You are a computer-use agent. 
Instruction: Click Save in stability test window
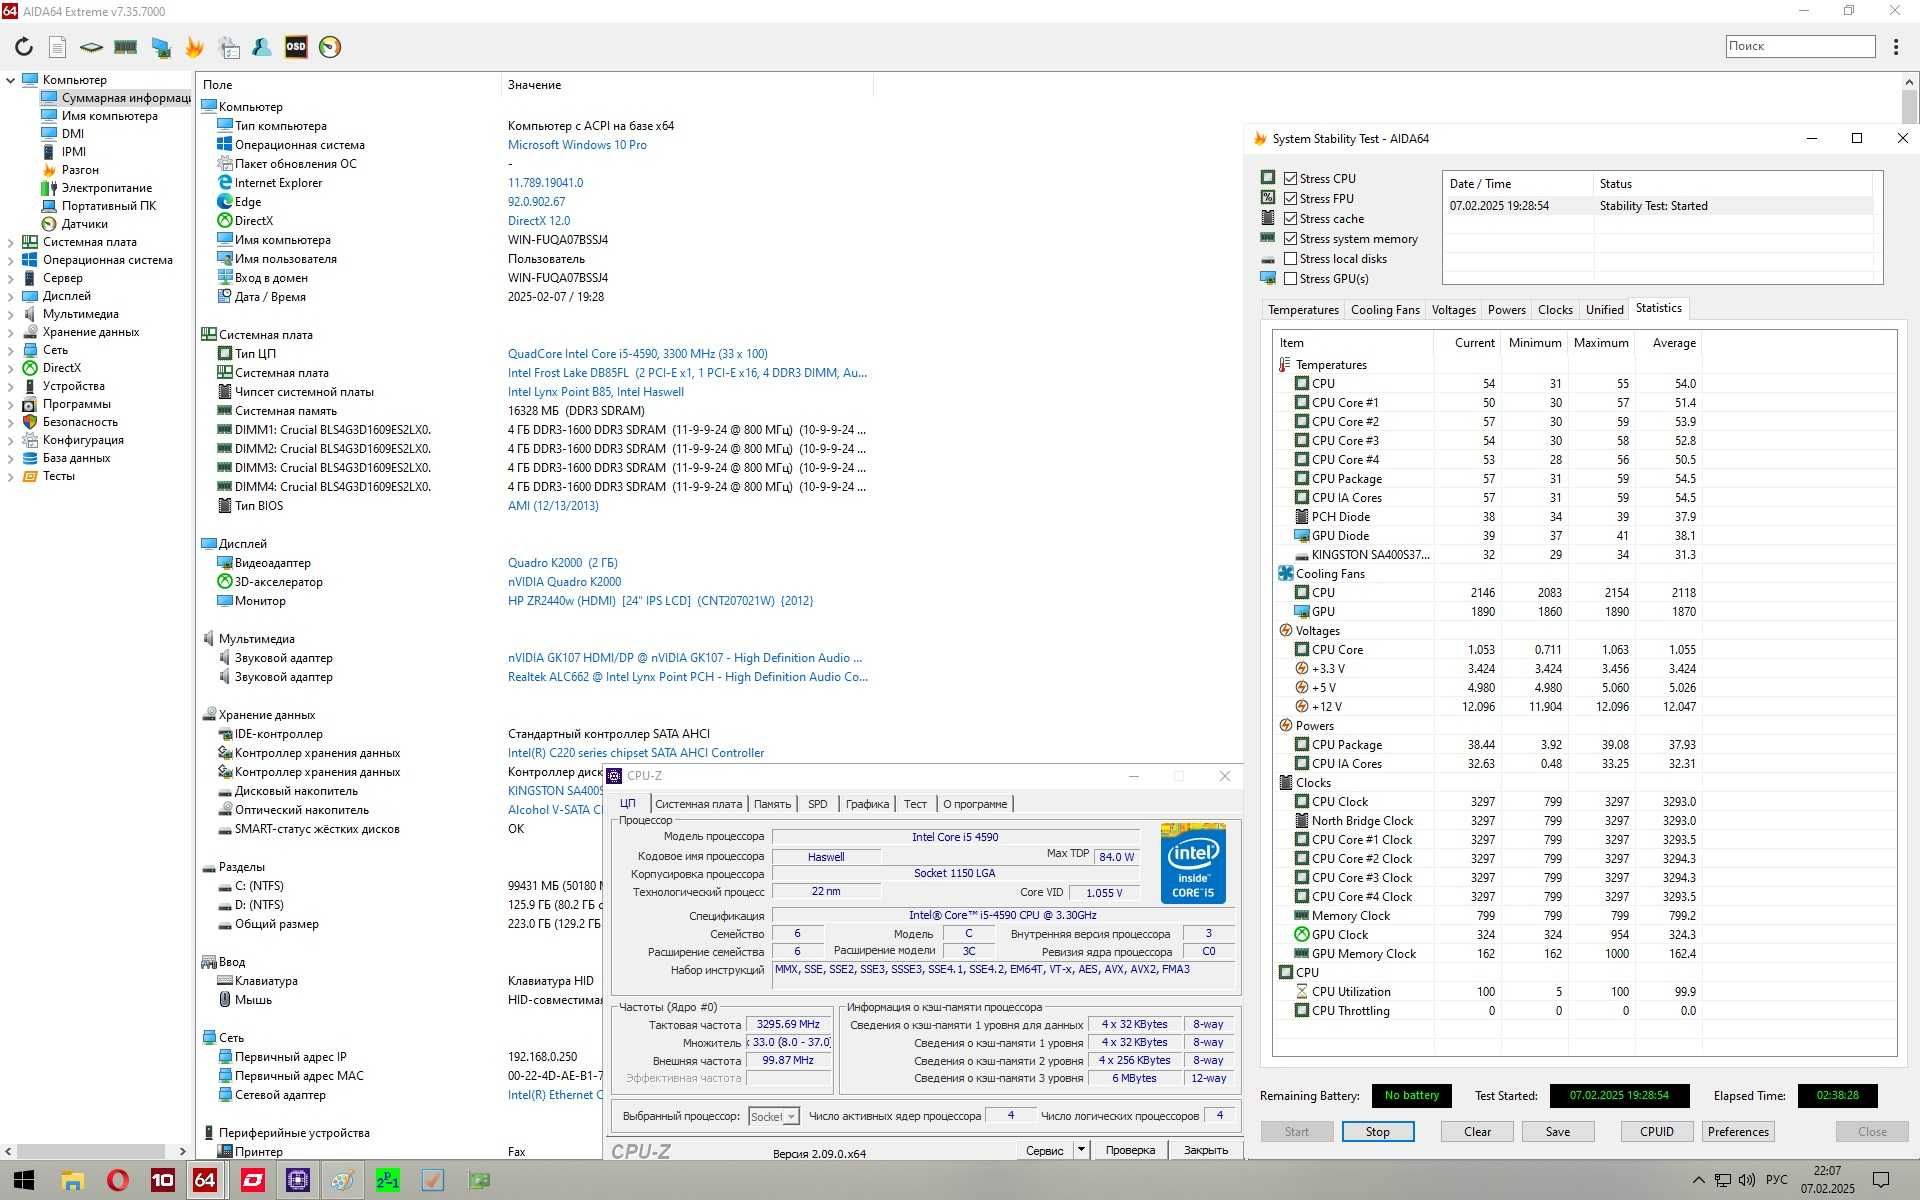tap(1557, 1132)
